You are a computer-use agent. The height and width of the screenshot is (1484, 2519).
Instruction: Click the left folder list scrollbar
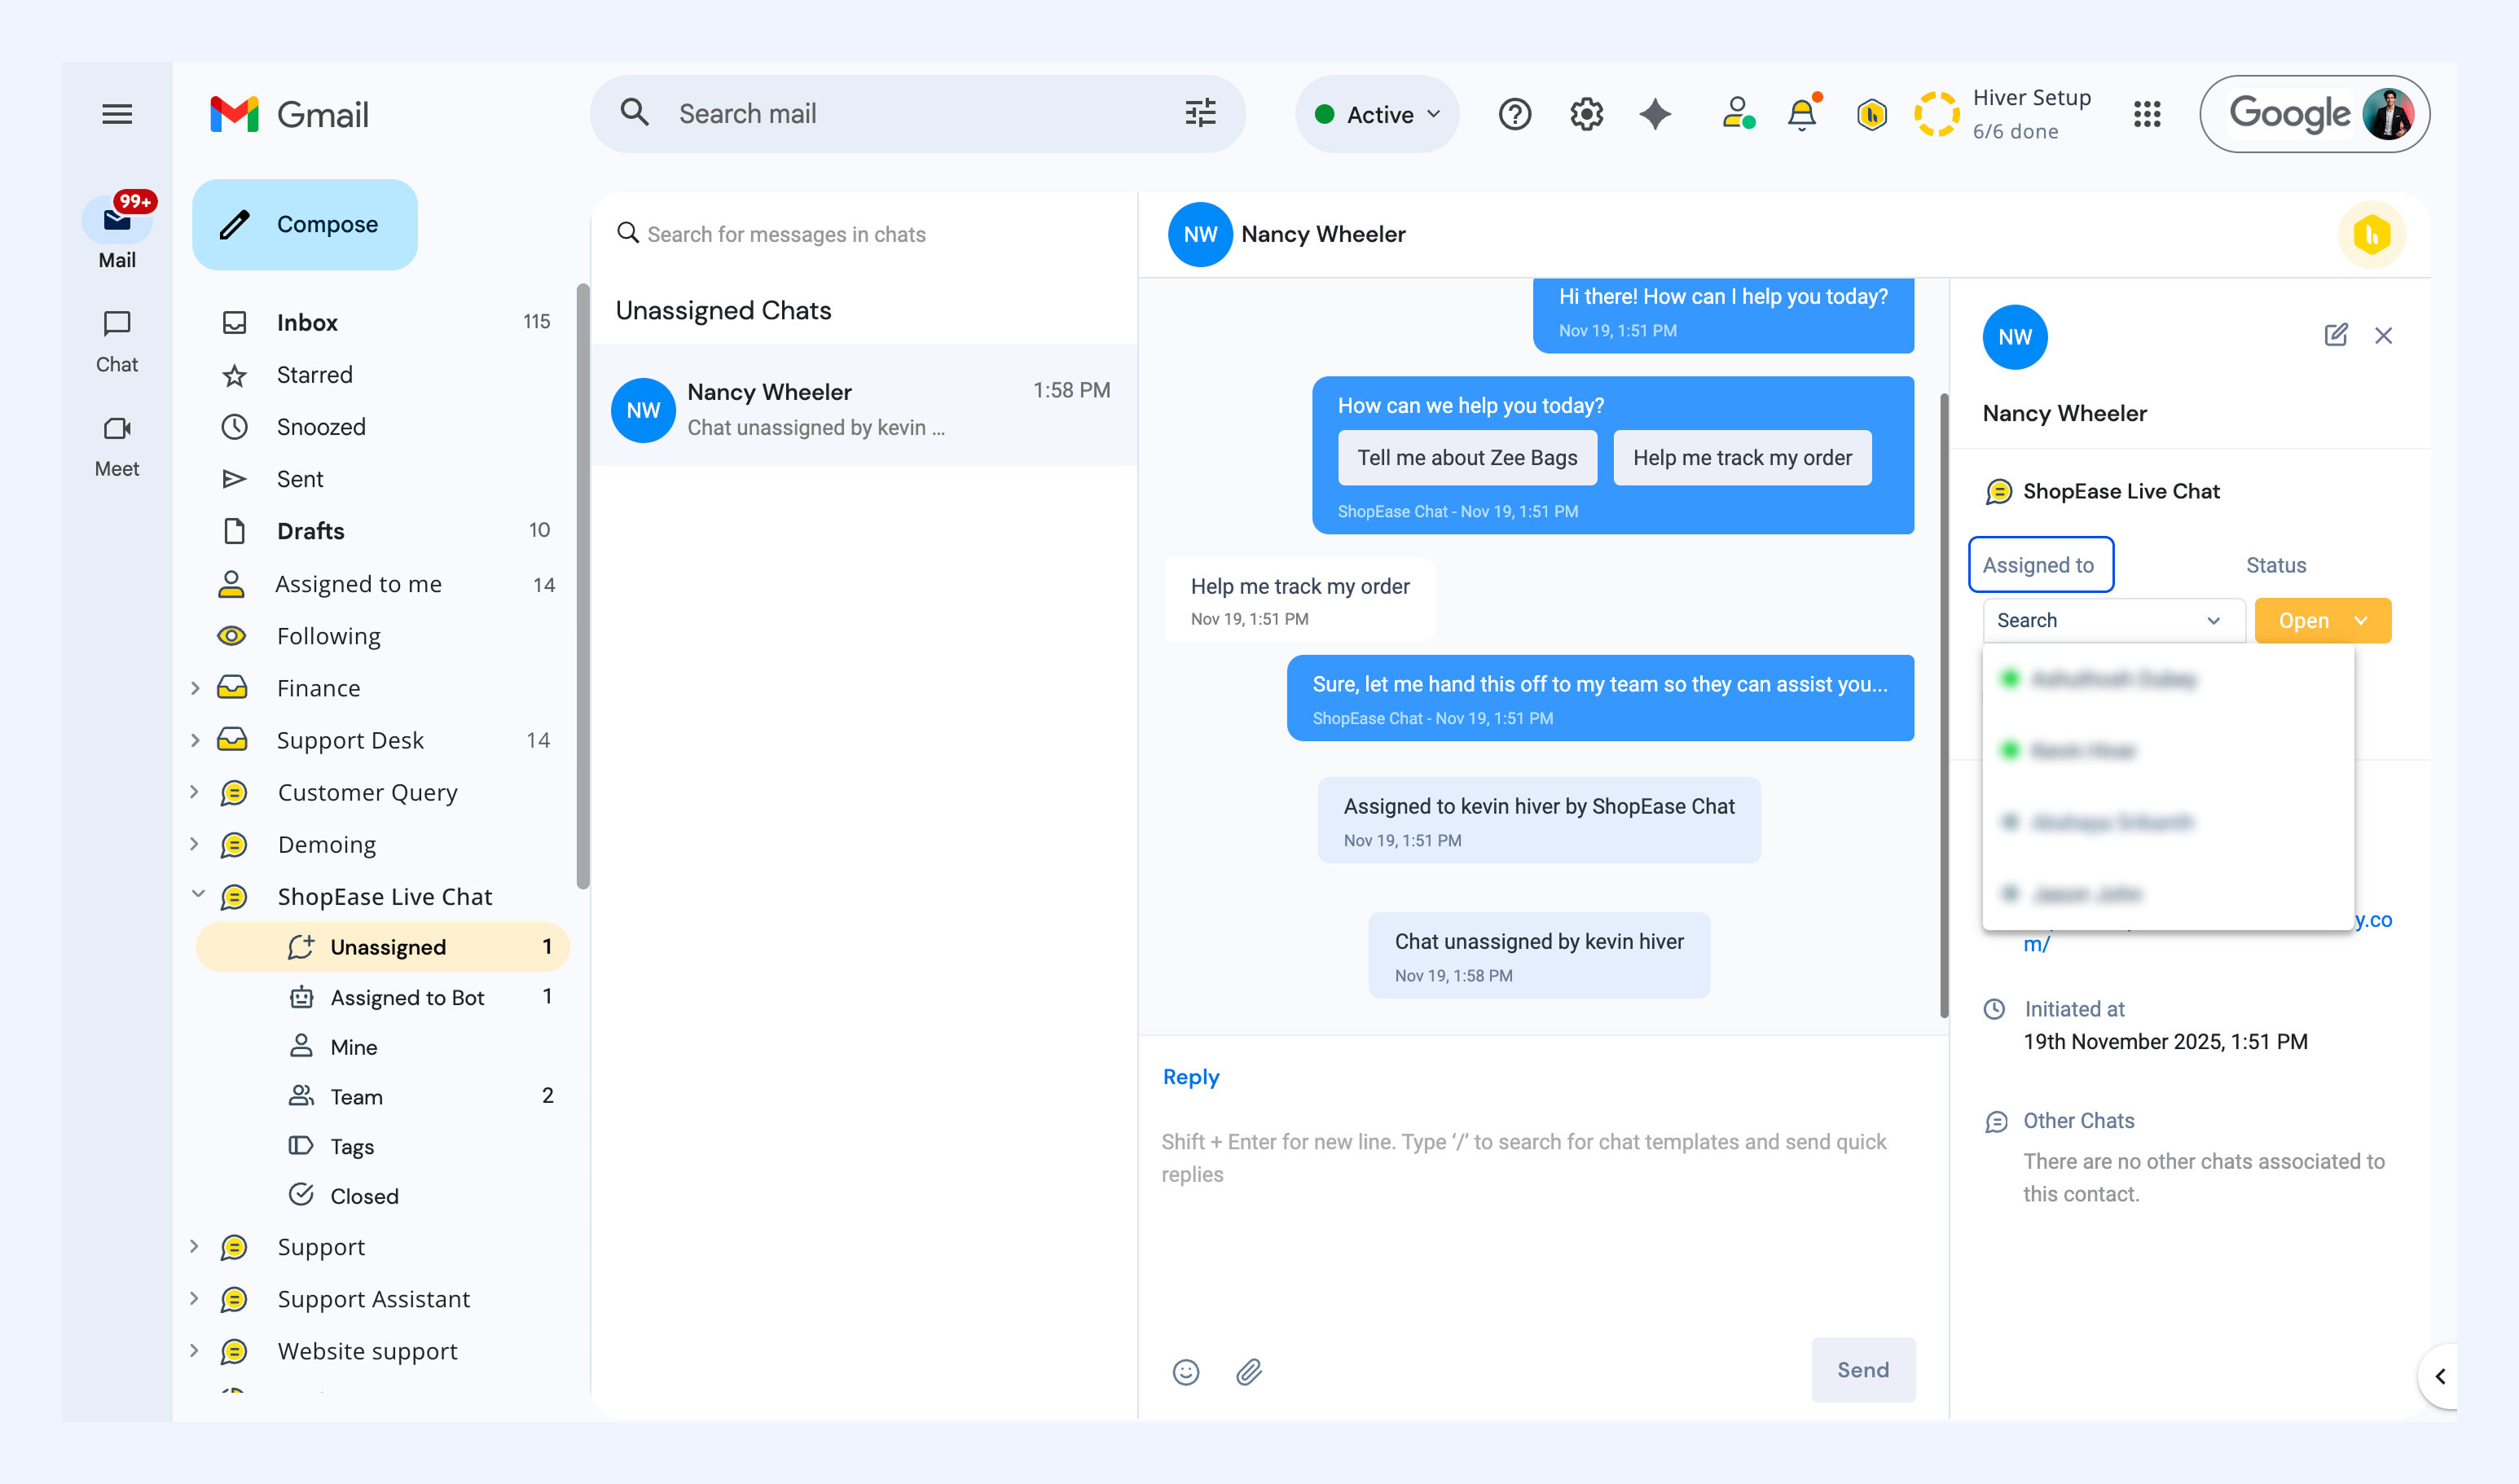tap(583, 587)
